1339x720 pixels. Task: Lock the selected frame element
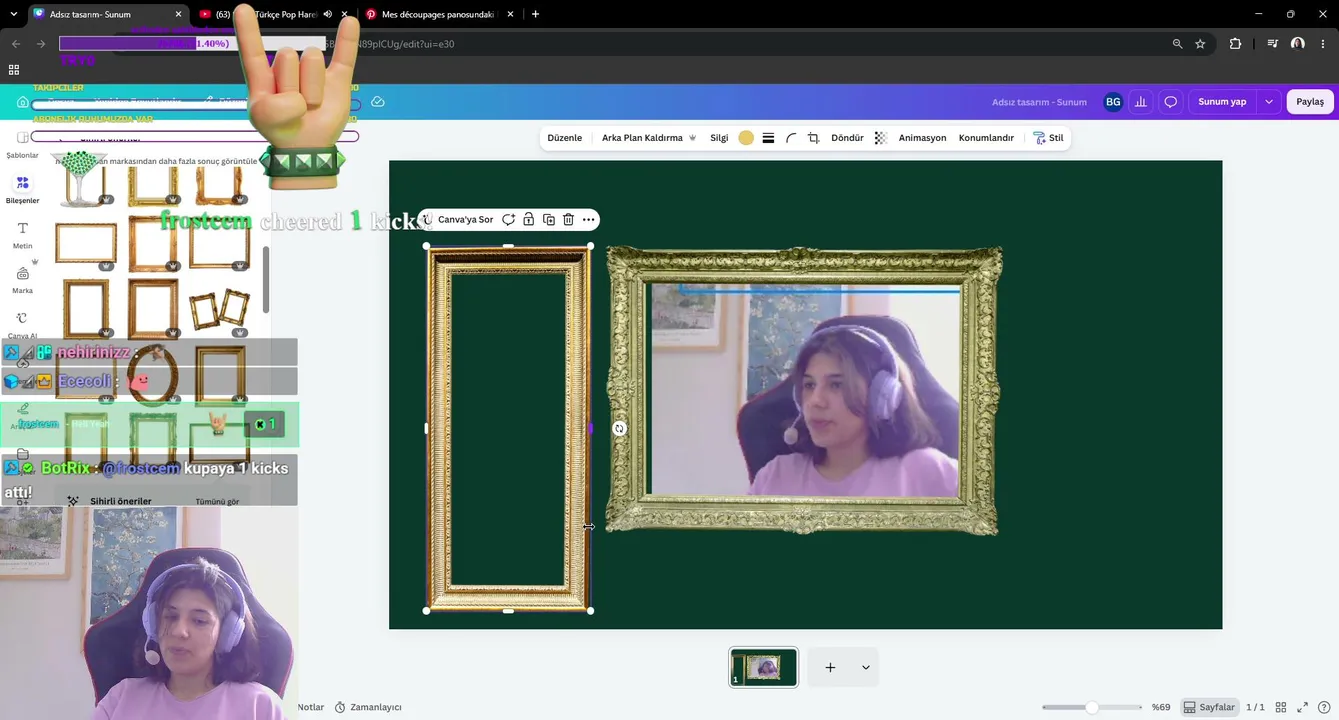point(528,219)
